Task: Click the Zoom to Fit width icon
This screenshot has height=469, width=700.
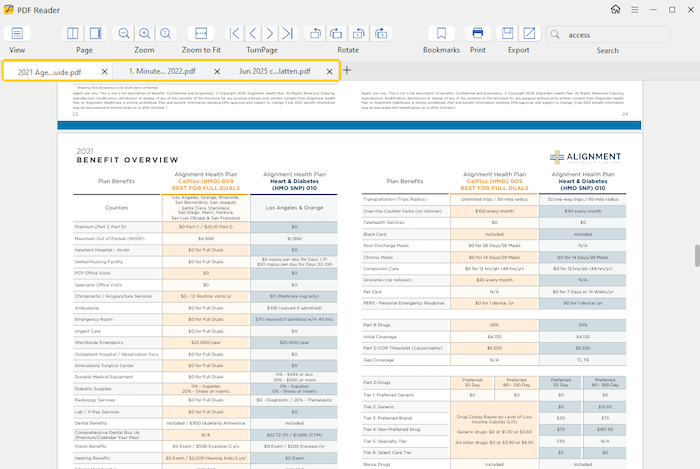Action: click(201, 33)
